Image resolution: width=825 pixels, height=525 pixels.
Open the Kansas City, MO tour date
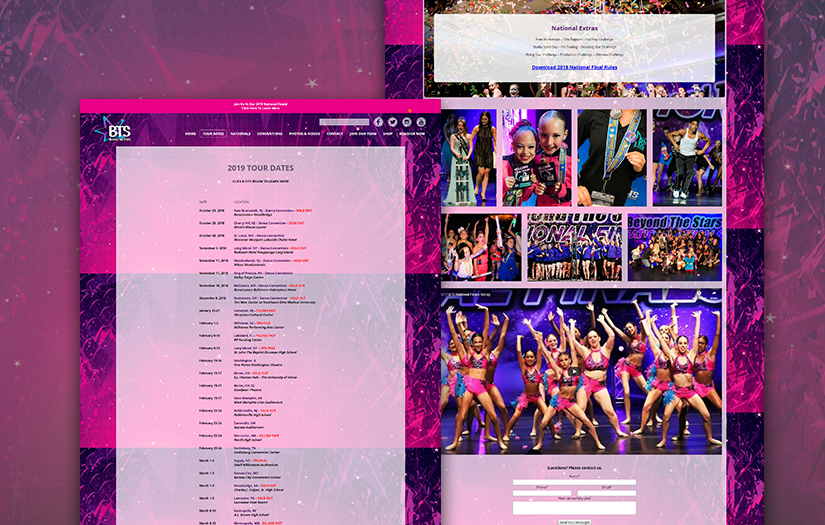point(246,473)
